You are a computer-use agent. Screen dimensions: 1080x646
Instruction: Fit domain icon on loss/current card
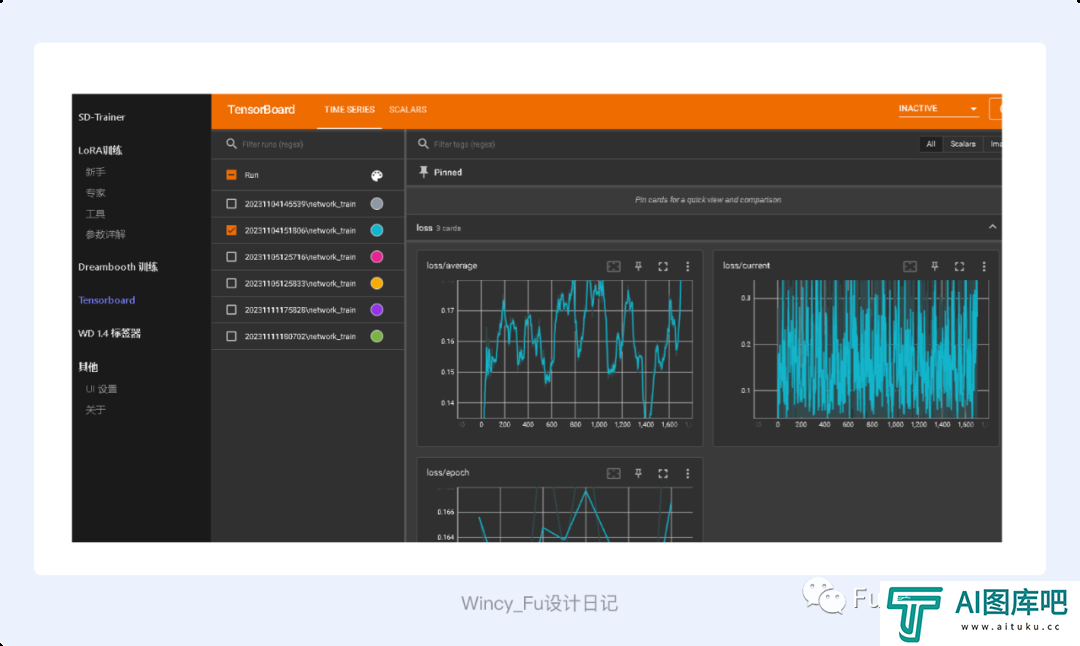click(x=910, y=267)
